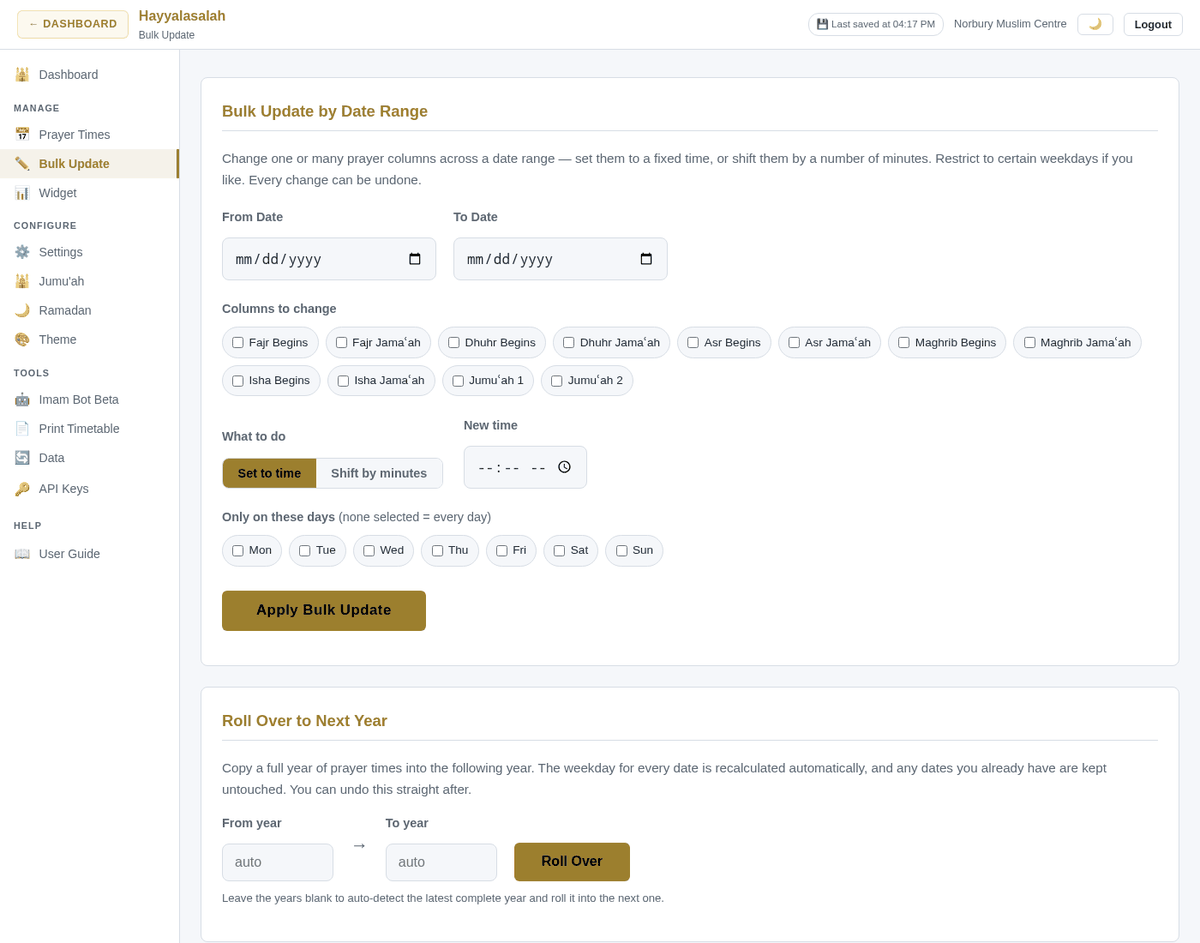Restrict update to Fri
This screenshot has width=1200, height=943.
(502, 550)
